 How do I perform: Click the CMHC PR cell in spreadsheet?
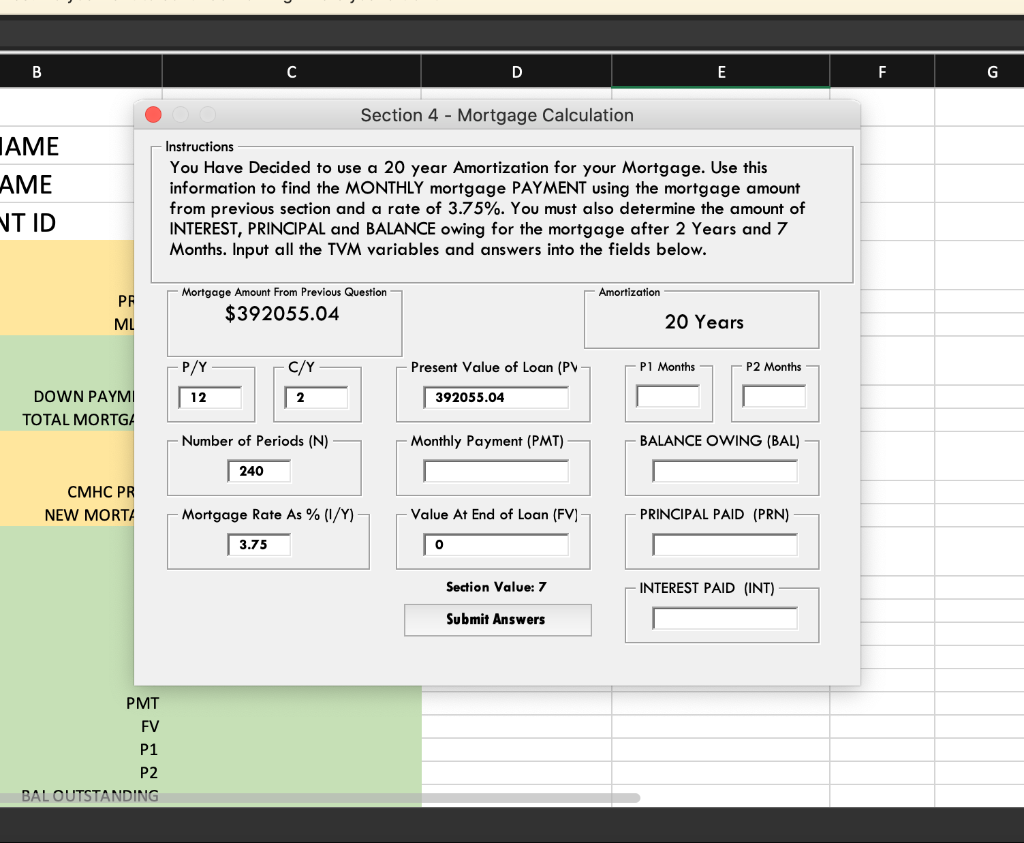pos(67,492)
